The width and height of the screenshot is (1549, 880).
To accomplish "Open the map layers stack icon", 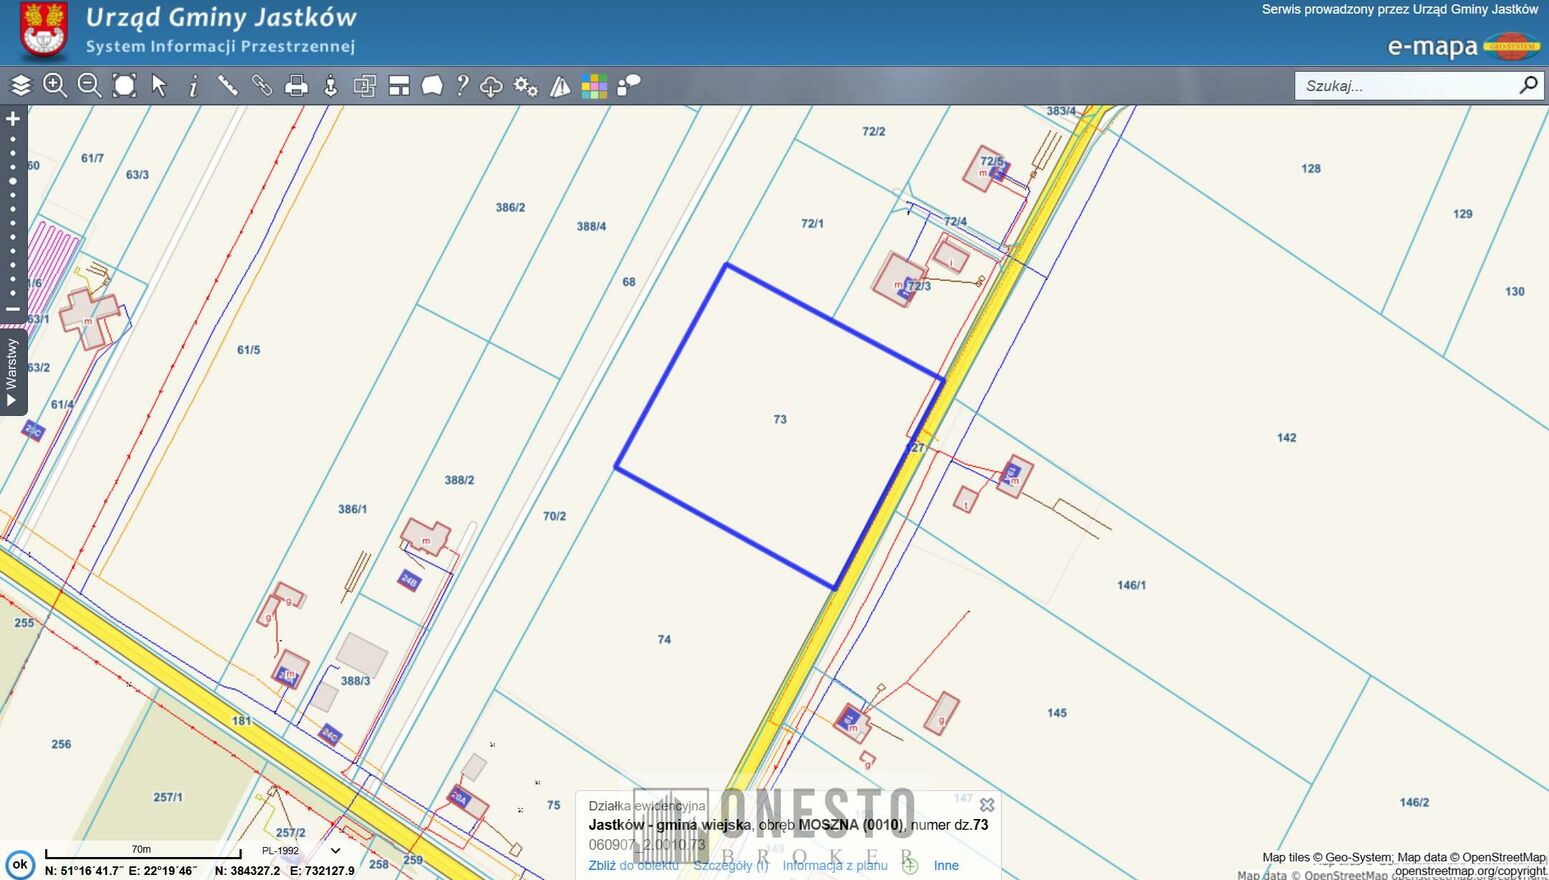I will click(21, 86).
